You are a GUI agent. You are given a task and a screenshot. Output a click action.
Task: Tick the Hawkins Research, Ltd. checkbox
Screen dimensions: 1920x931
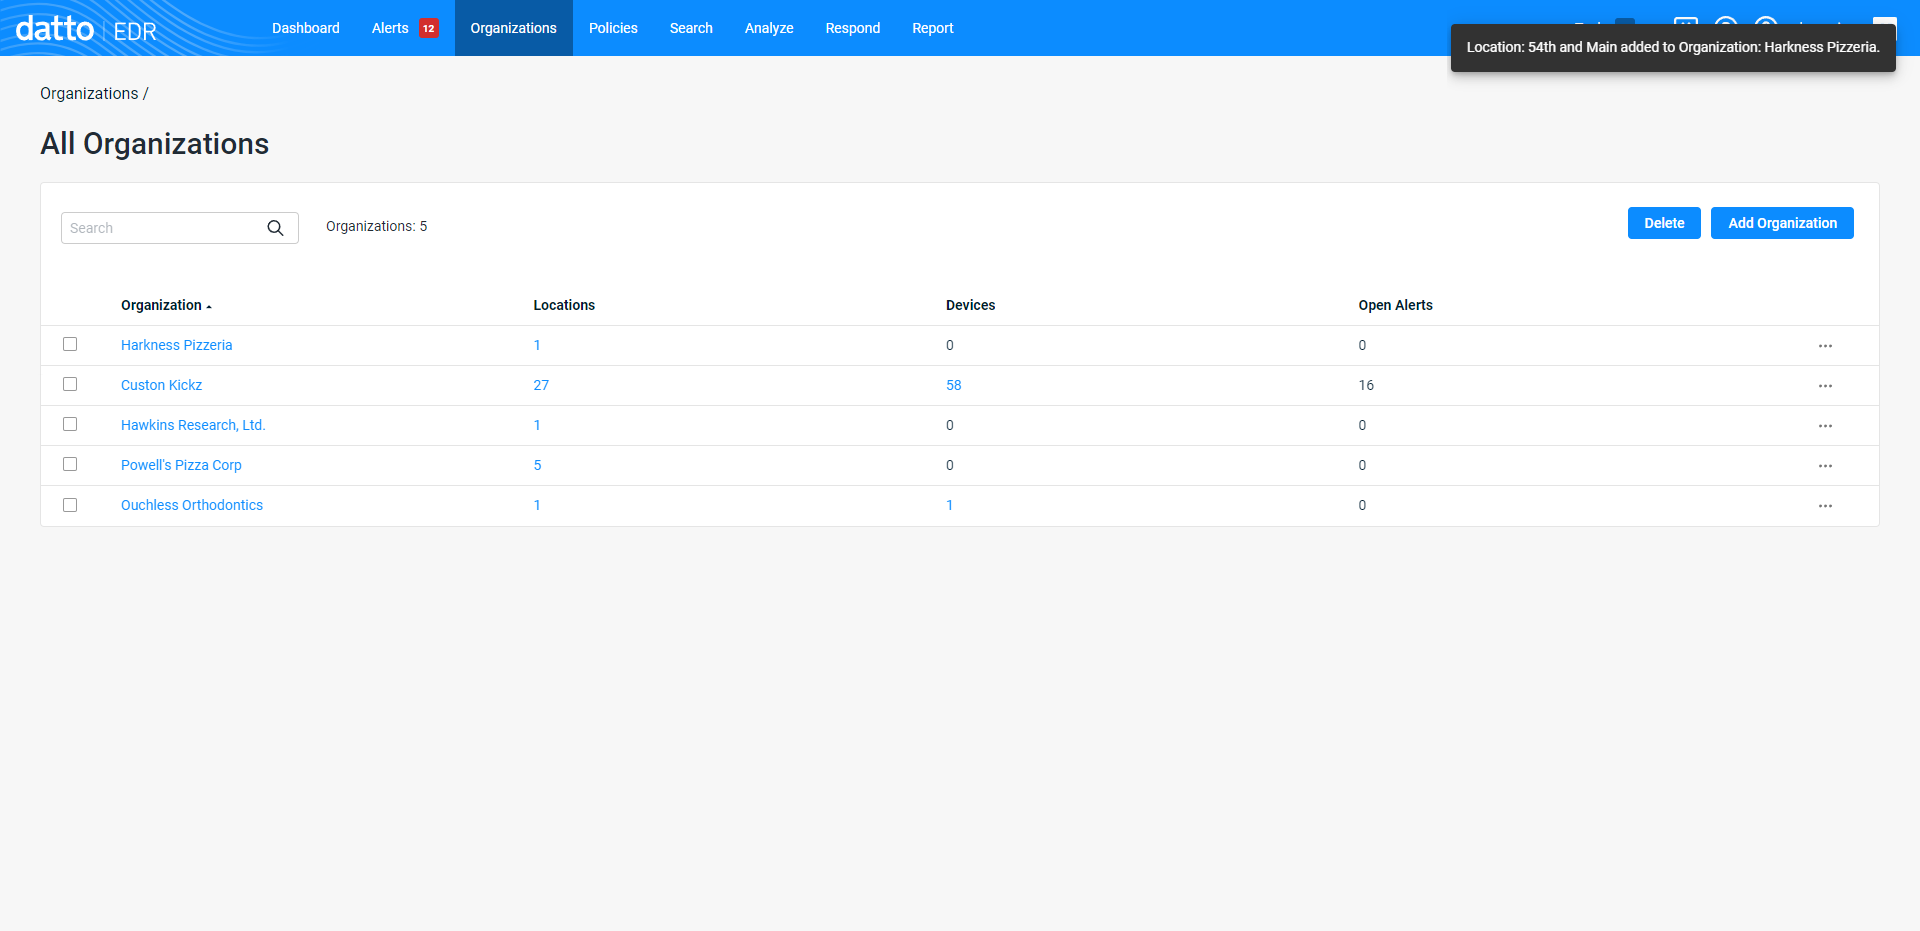tap(70, 424)
